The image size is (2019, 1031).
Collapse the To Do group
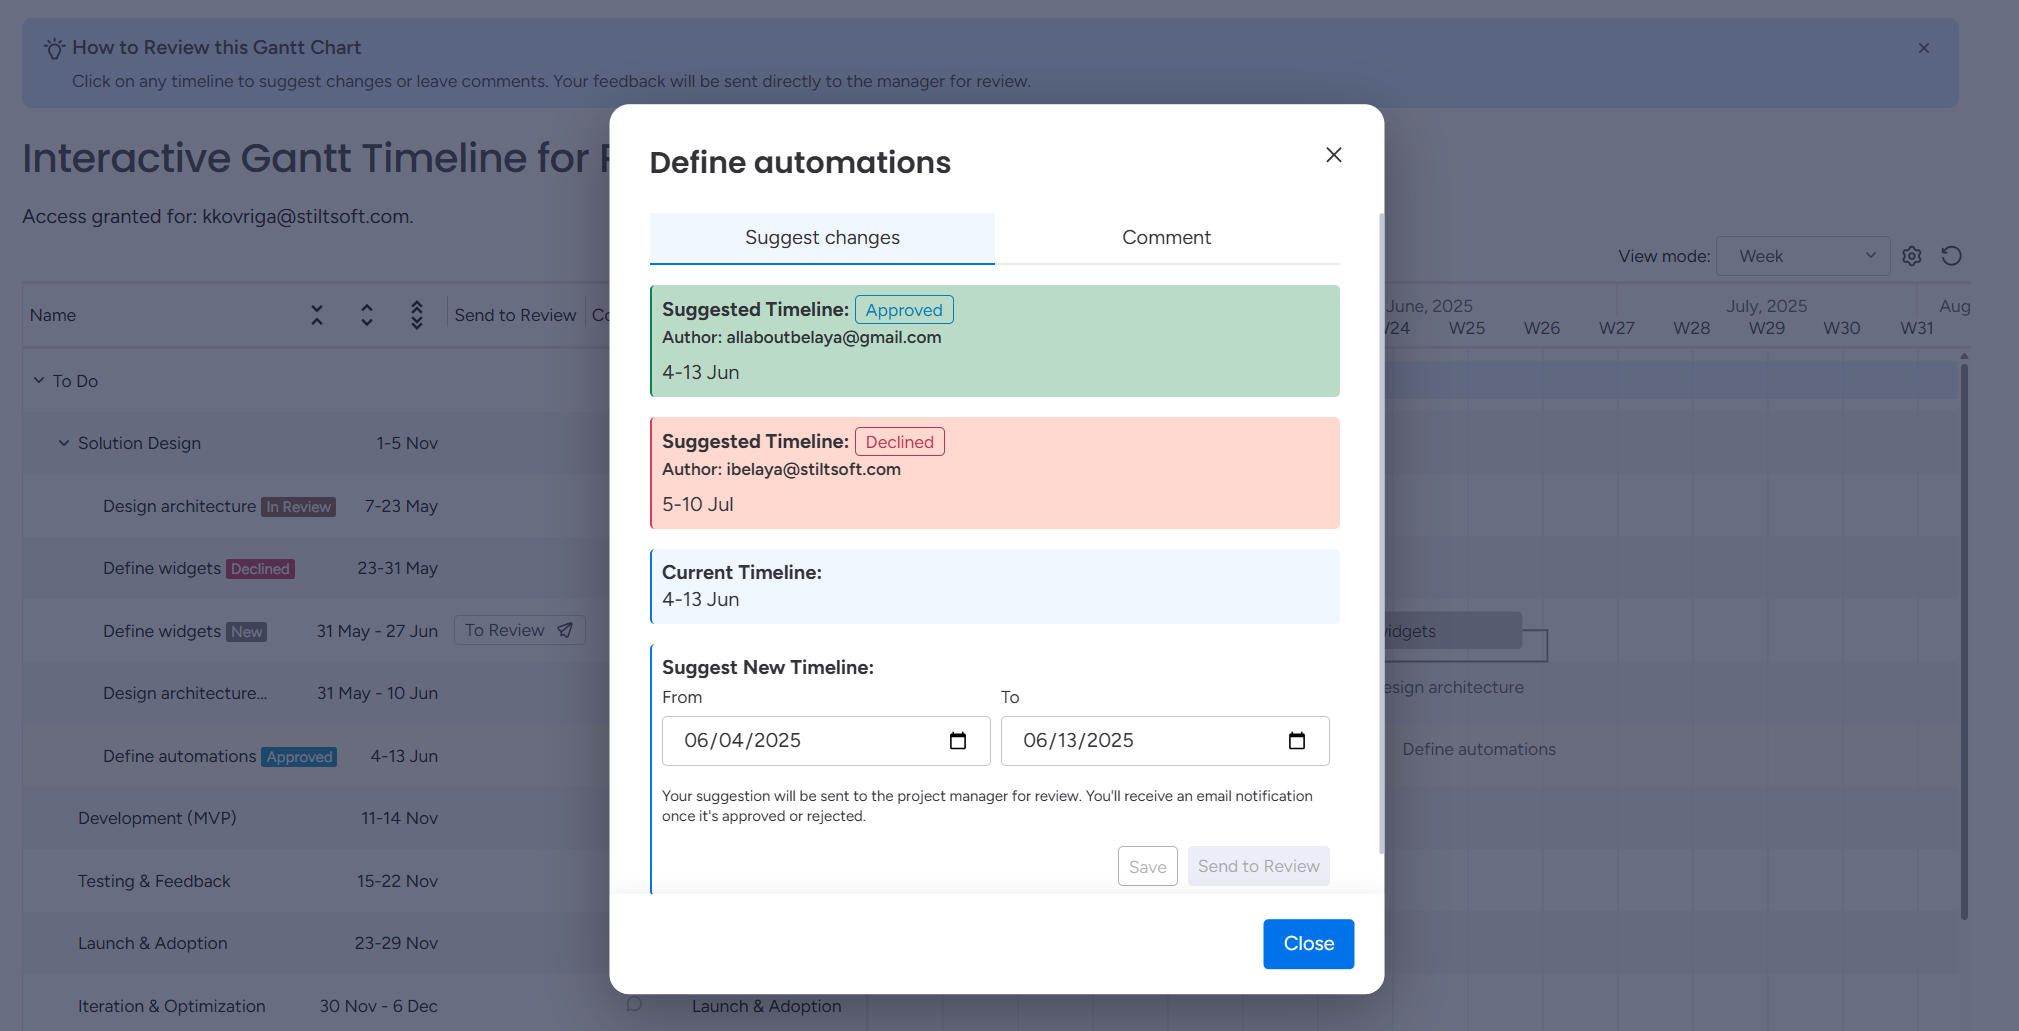39,381
